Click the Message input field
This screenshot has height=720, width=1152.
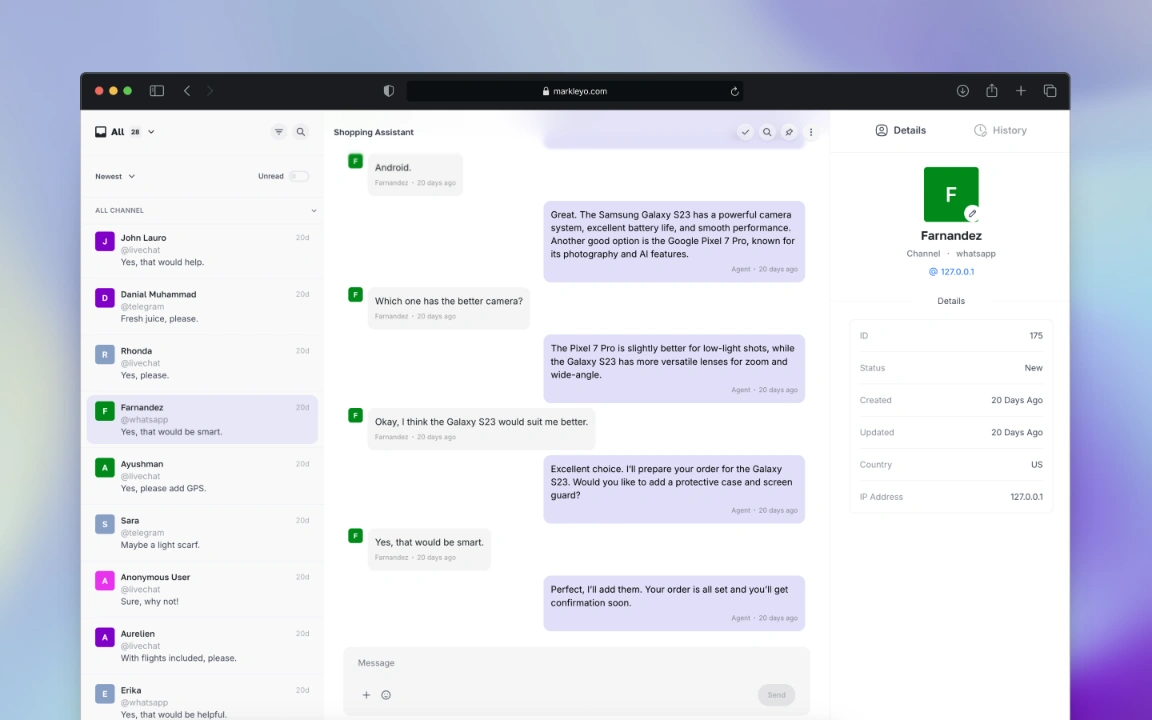[x=576, y=663]
